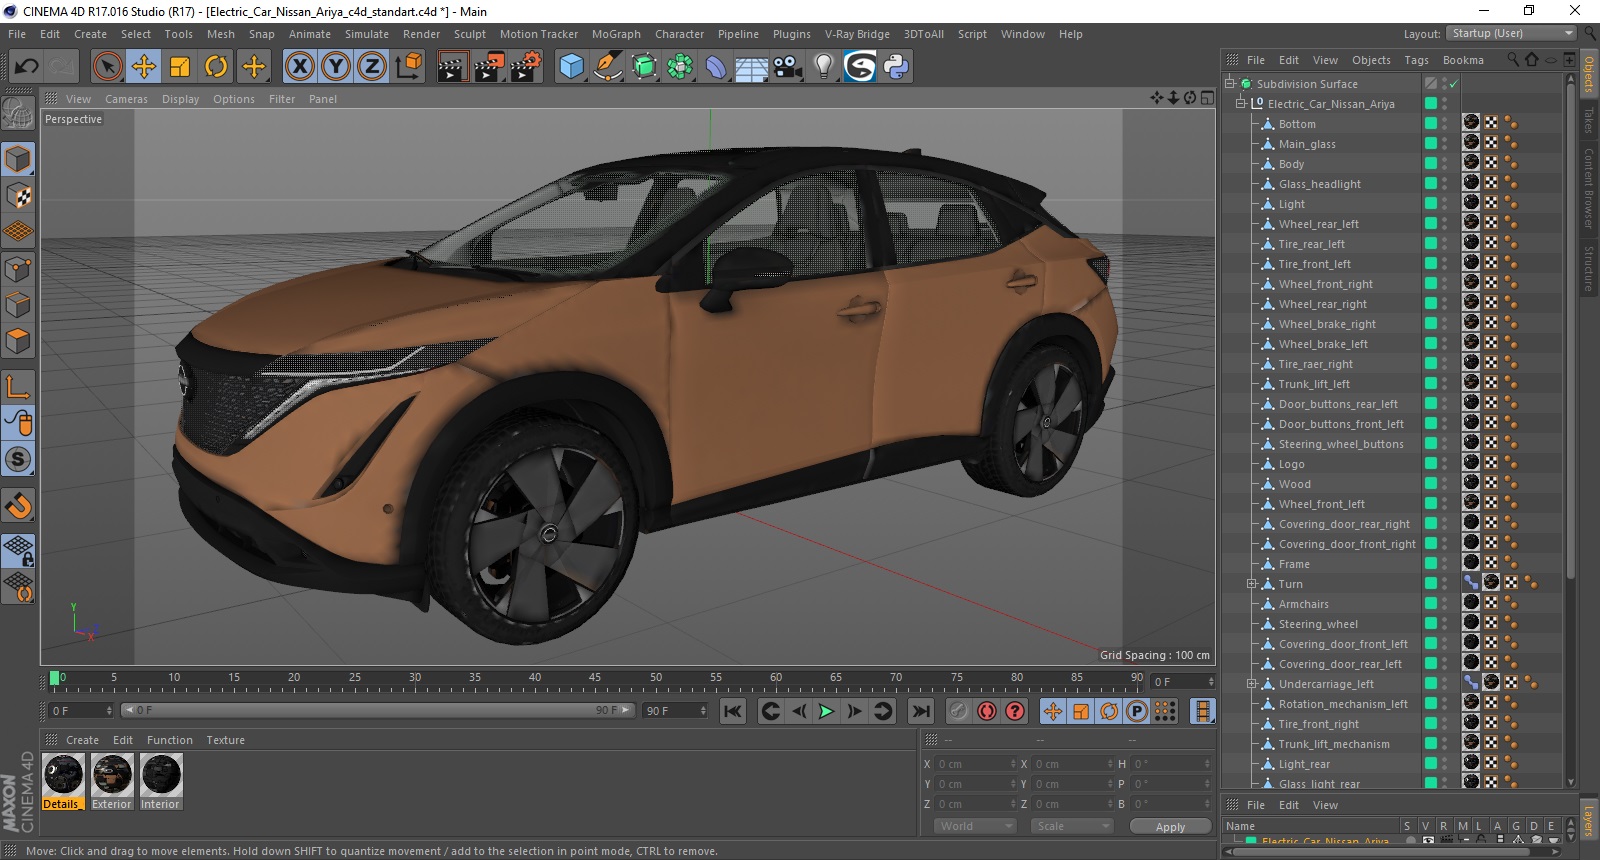
Task: Toggle snapping with the magnet icon
Action: (x=18, y=506)
